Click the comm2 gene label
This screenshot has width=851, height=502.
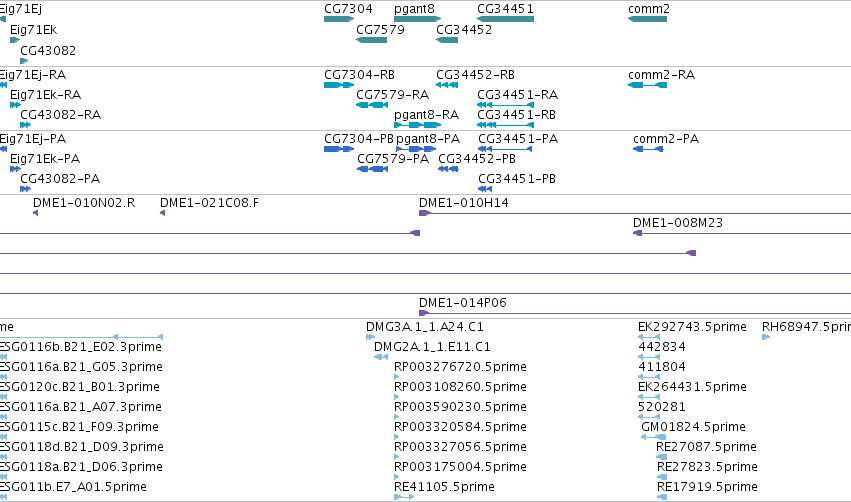[x=649, y=9]
